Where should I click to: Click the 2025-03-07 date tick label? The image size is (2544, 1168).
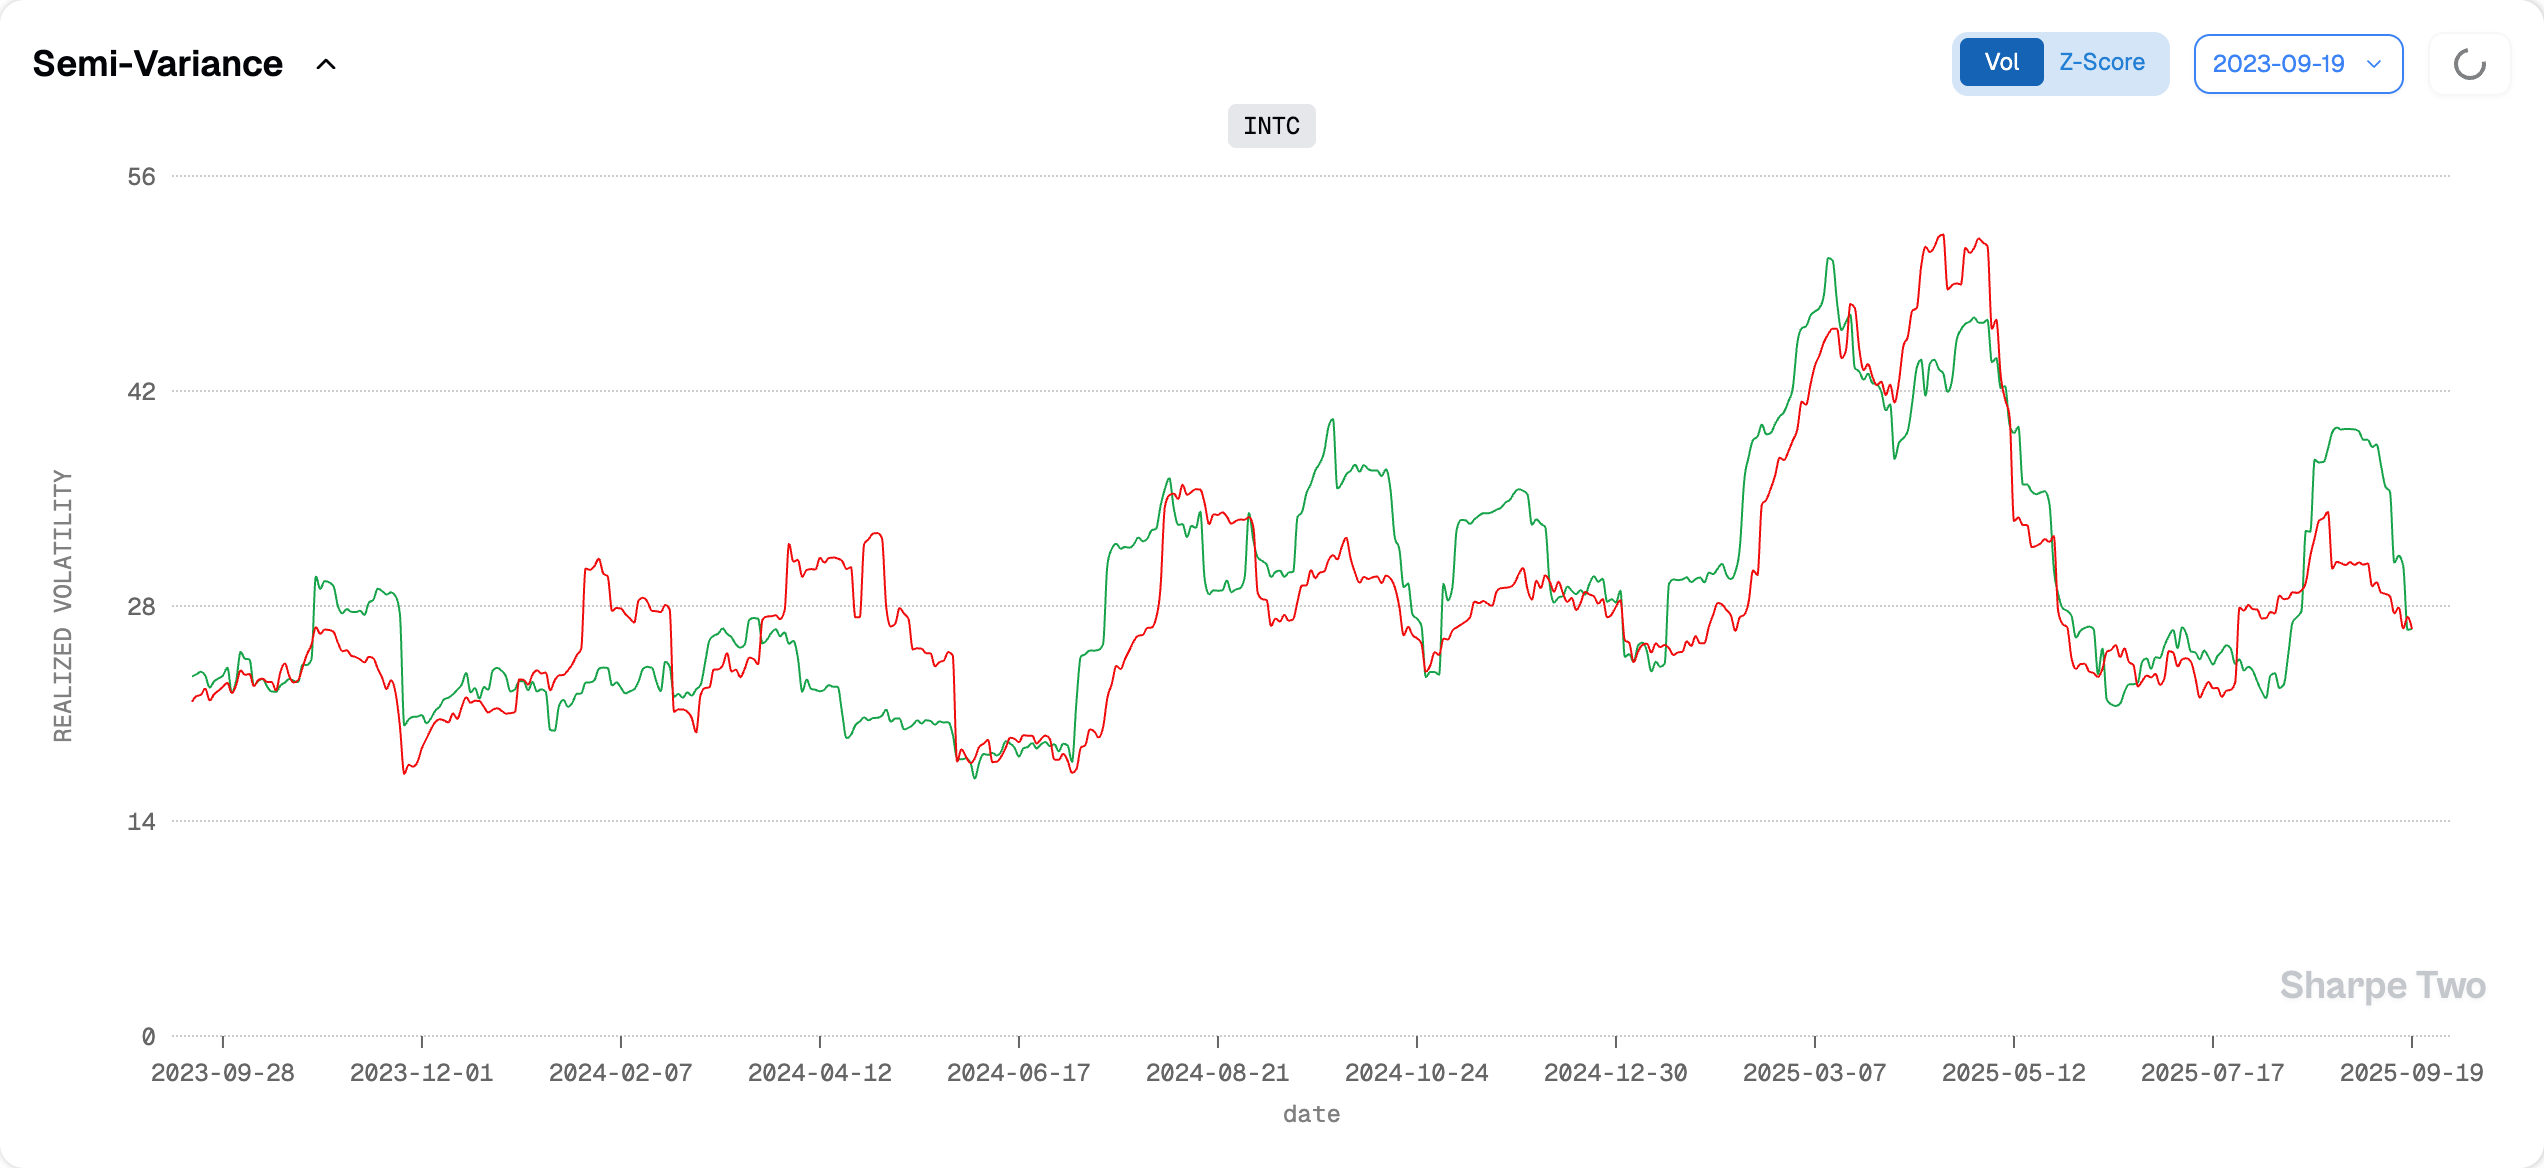[1814, 1073]
